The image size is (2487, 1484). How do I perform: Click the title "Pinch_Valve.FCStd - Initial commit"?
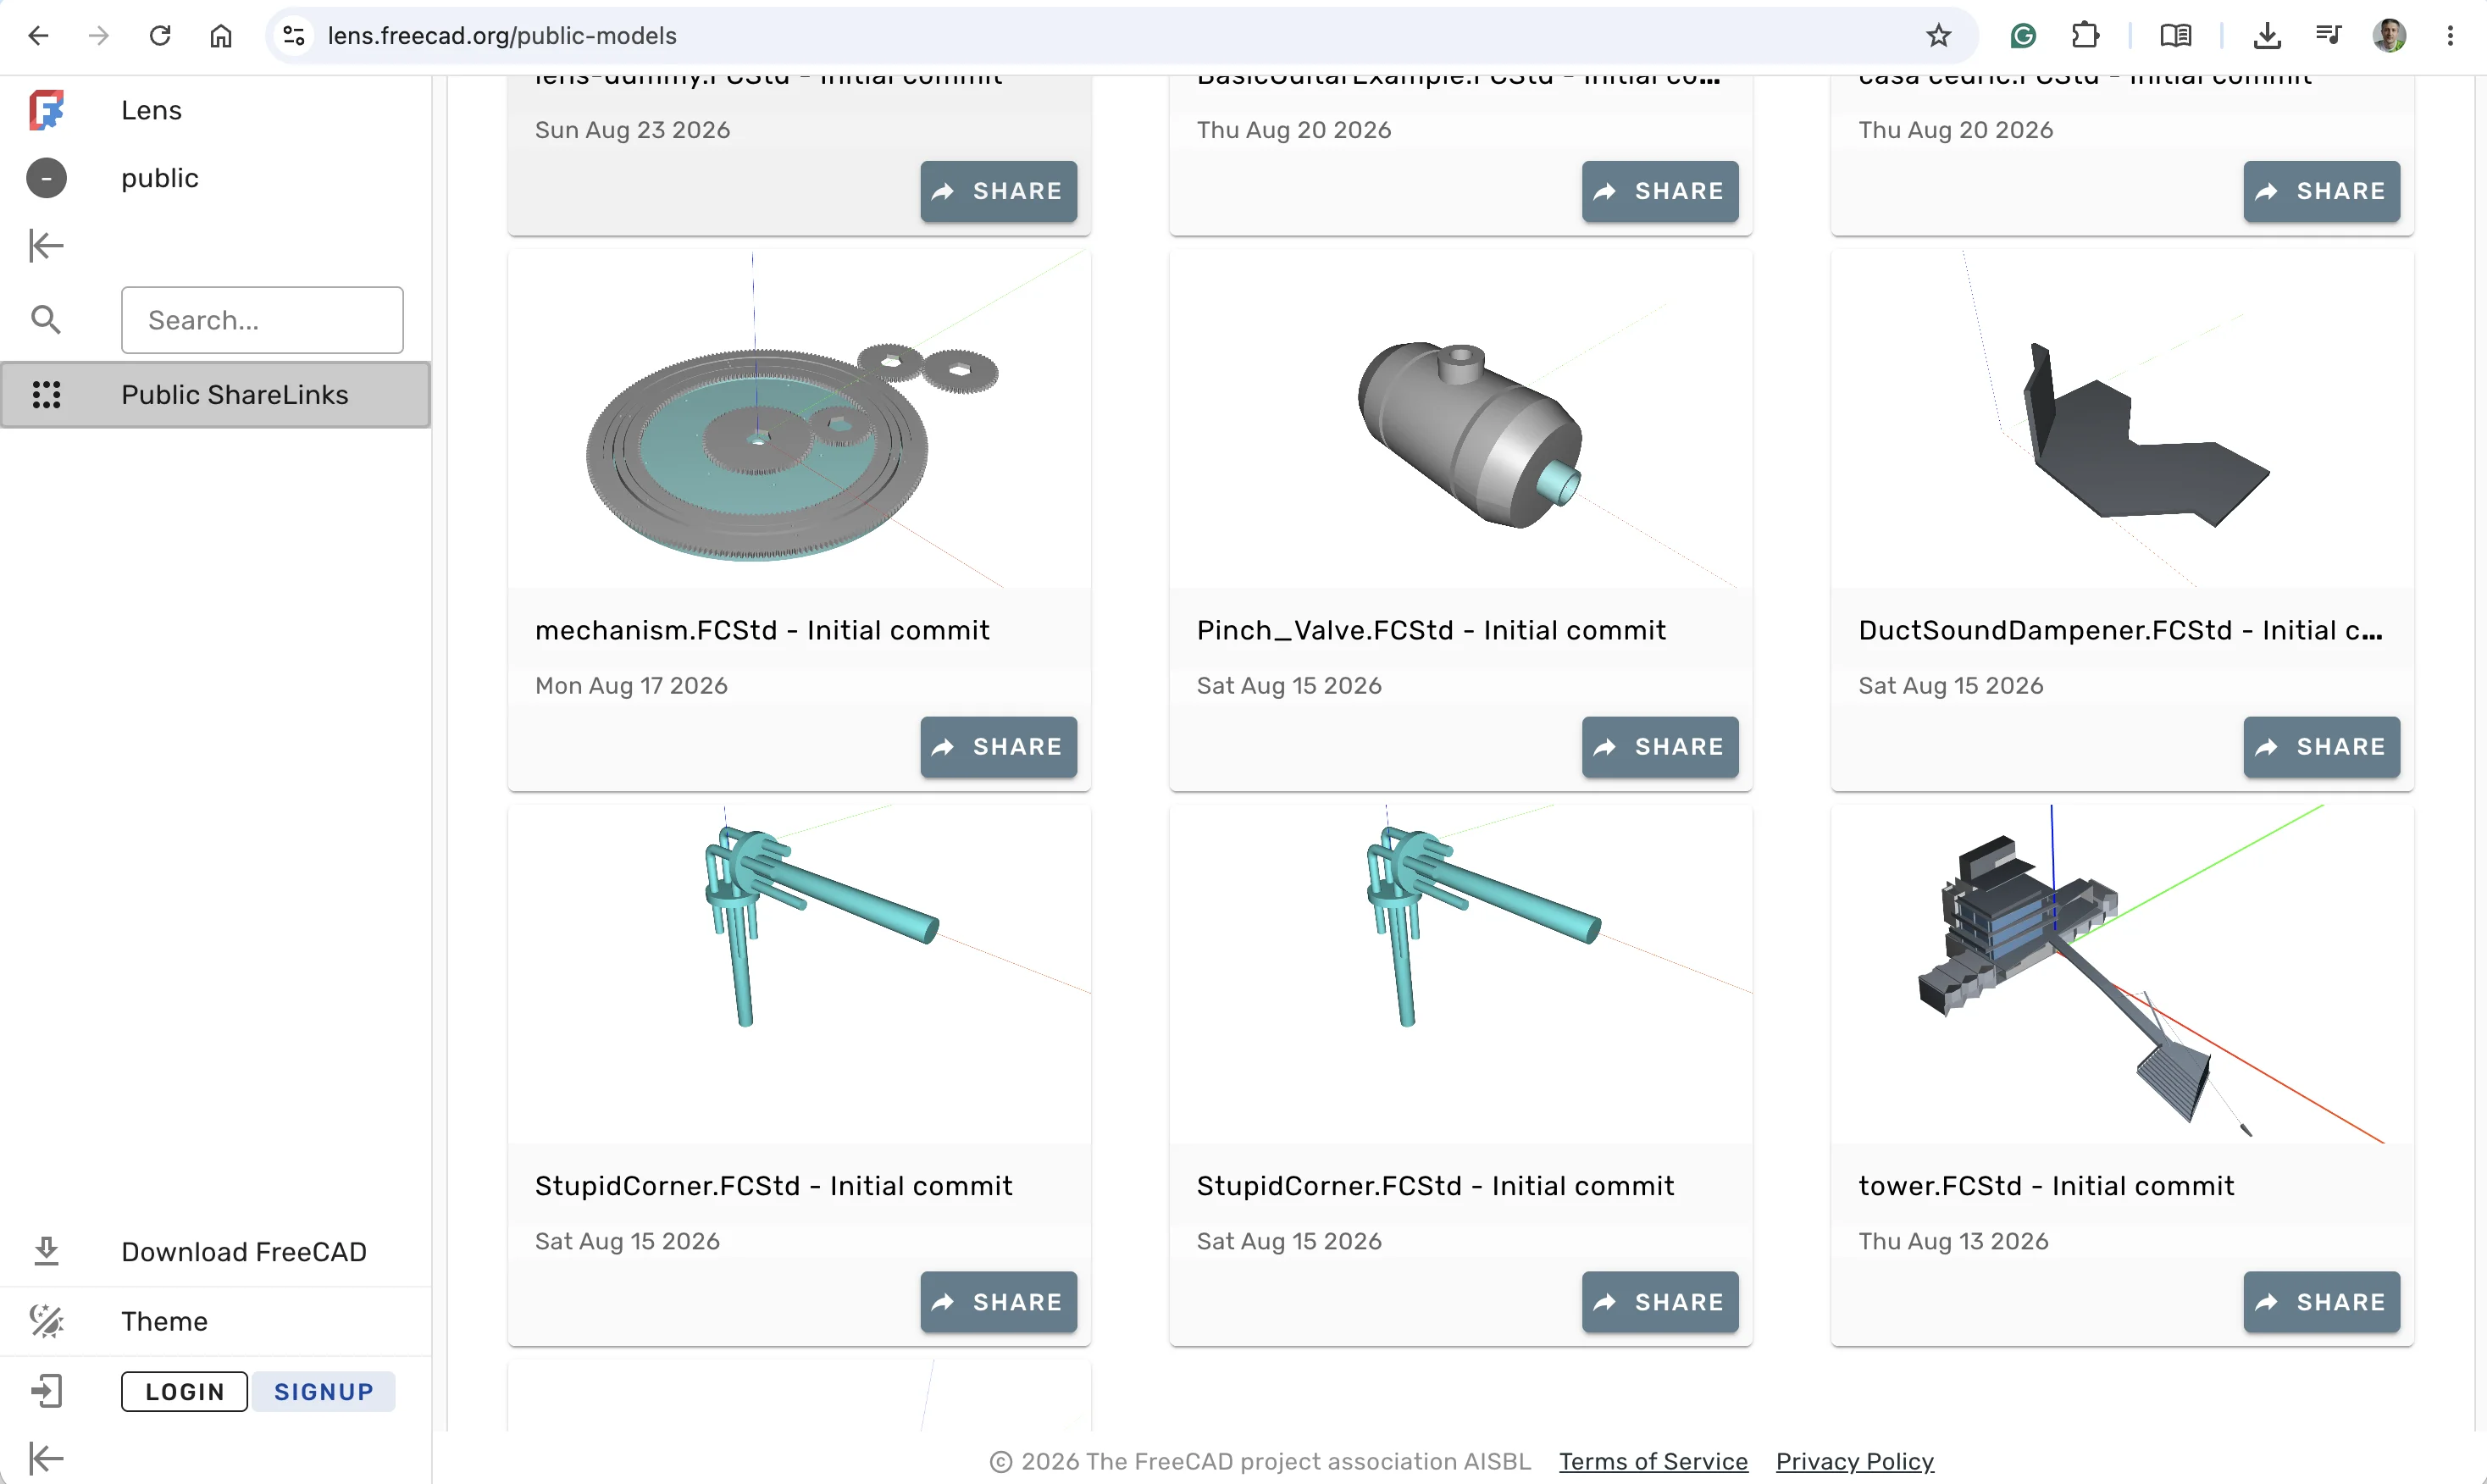pos(1431,630)
